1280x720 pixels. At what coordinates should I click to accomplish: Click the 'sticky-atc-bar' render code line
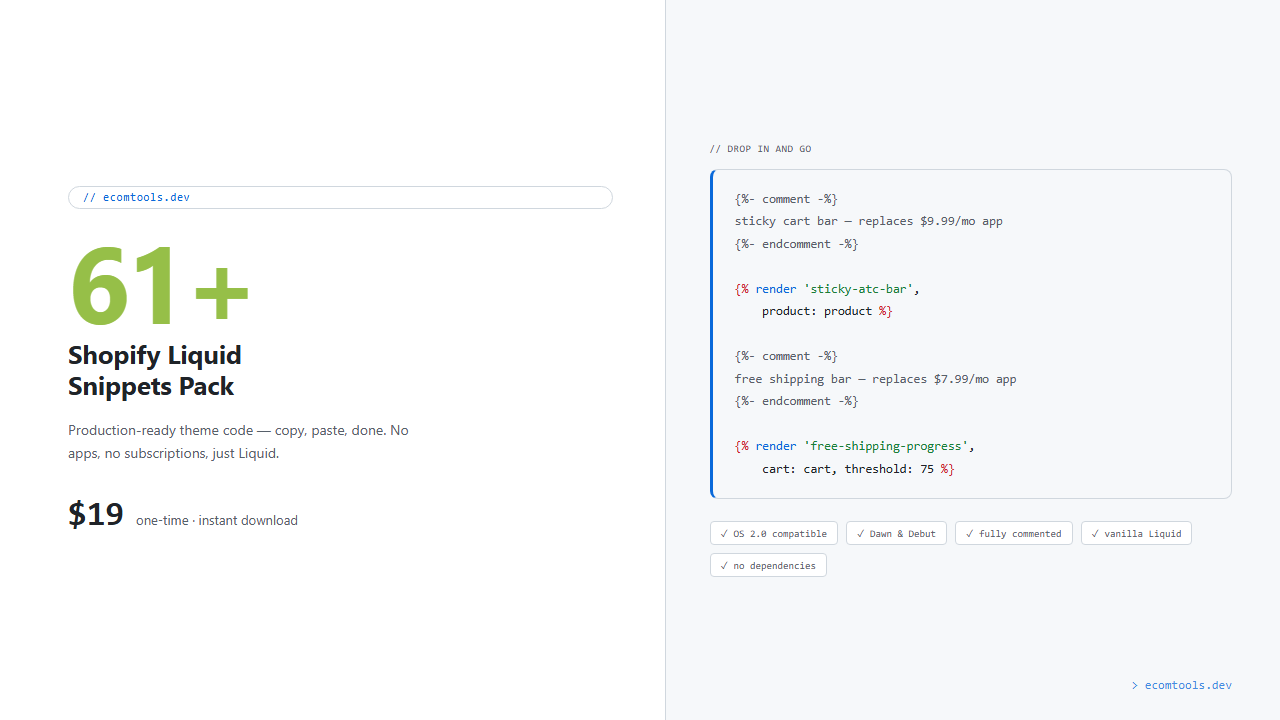(x=827, y=289)
